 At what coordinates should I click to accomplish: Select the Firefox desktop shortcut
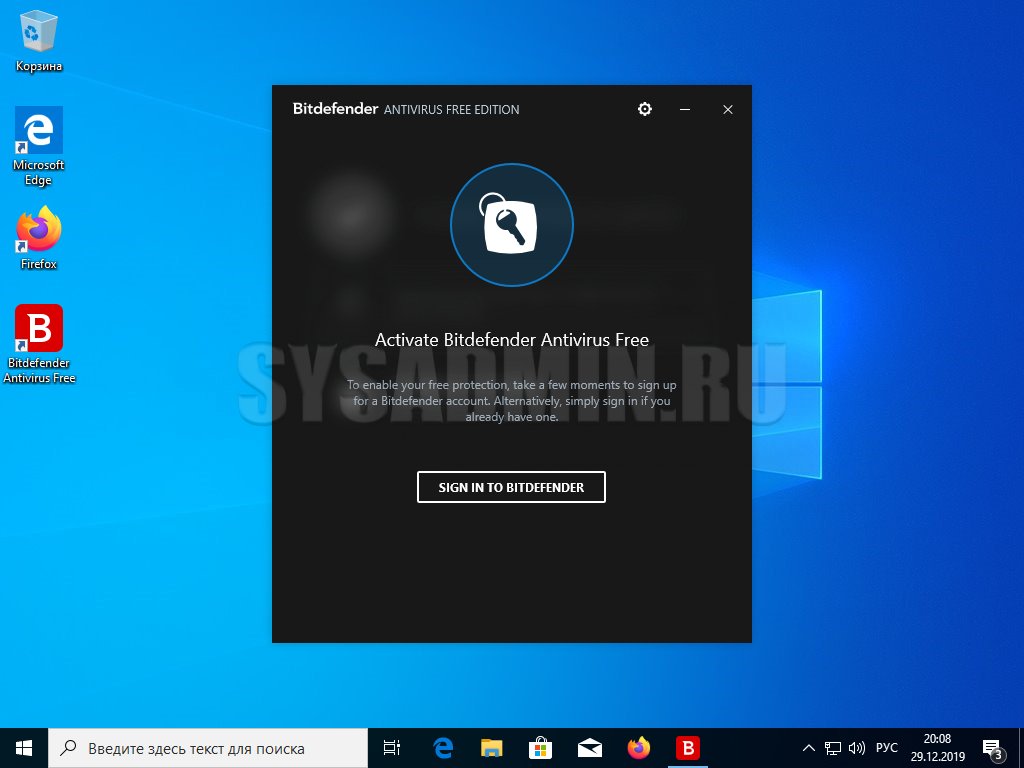[39, 238]
